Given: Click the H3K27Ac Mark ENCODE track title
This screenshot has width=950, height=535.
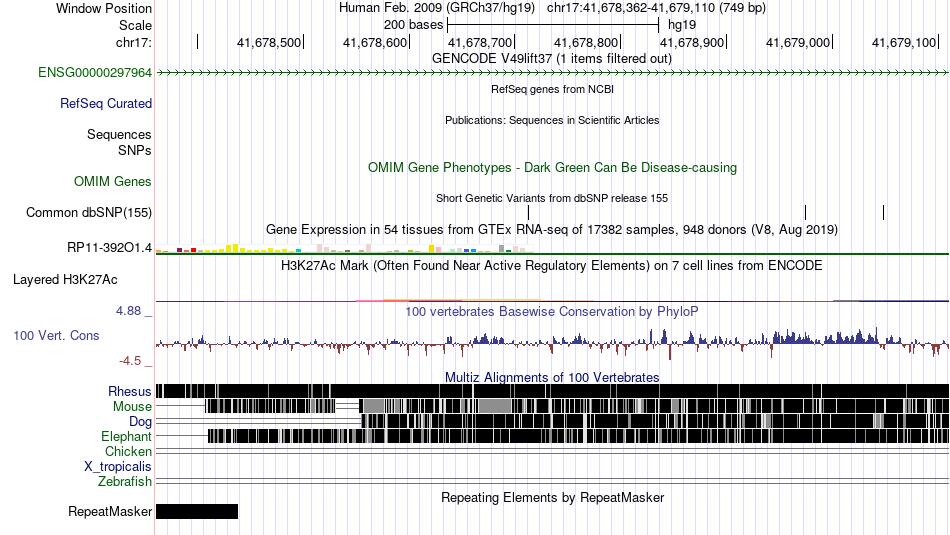Looking at the screenshot, I should pos(552,265).
